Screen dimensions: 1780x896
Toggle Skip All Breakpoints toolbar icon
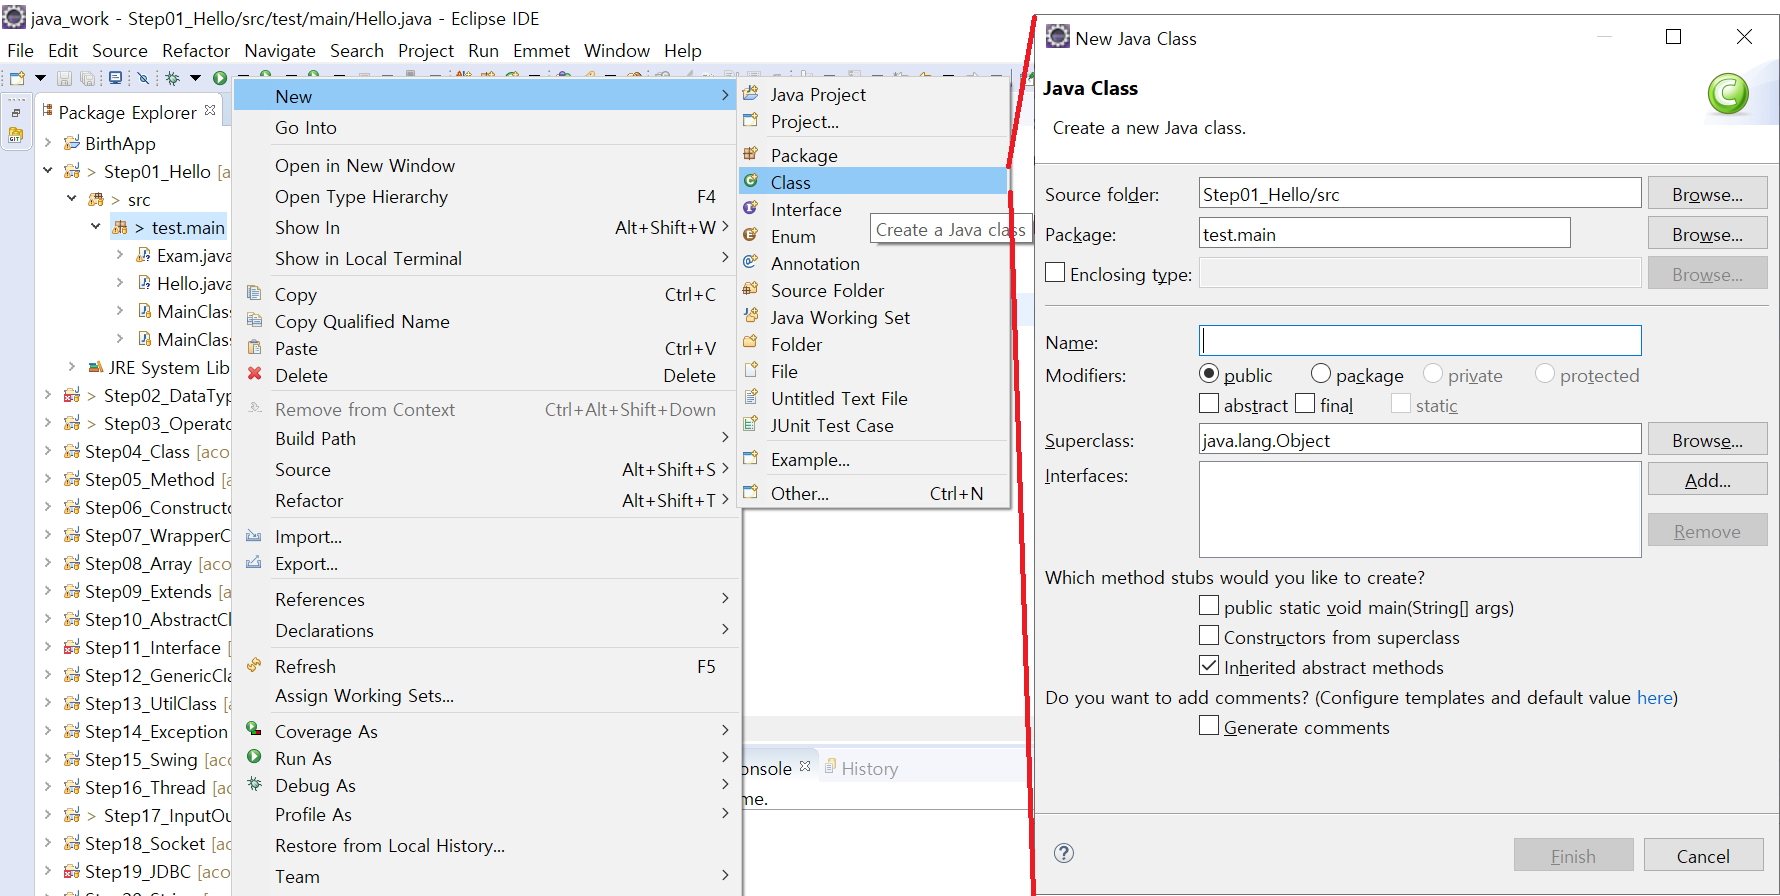(x=143, y=78)
